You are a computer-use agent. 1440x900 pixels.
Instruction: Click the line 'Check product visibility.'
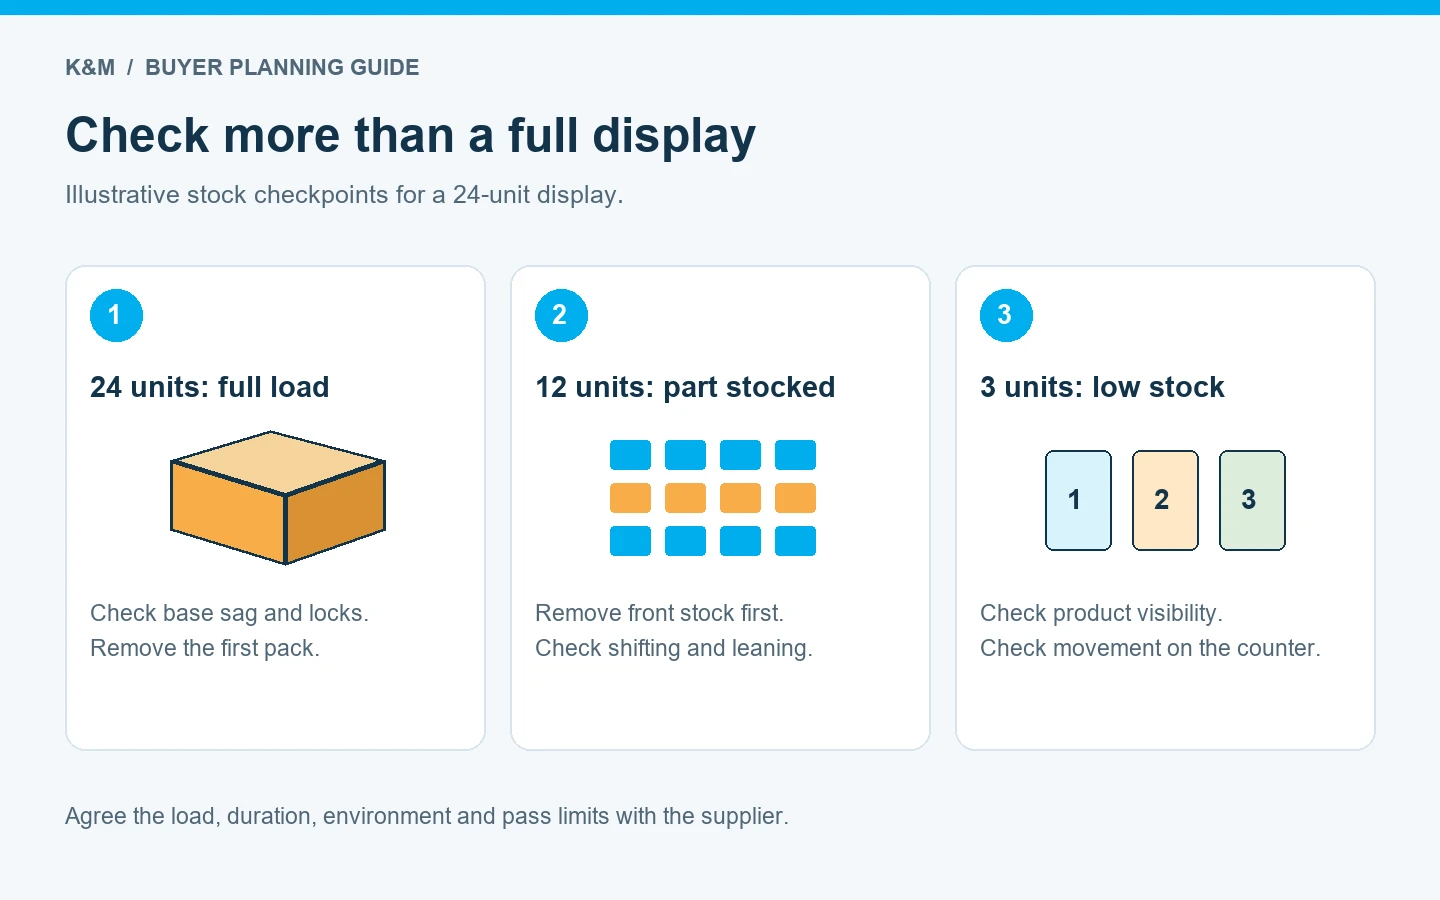tap(1101, 613)
